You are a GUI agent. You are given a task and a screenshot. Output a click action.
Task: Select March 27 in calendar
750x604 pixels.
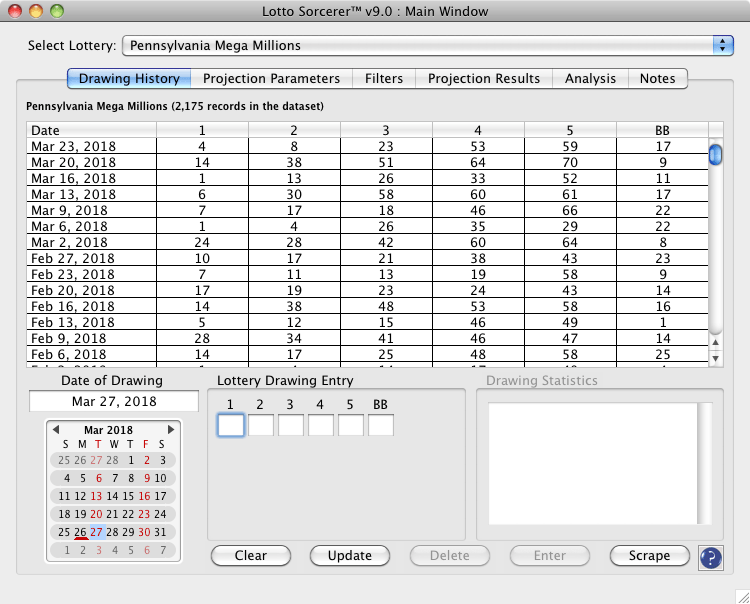pyautogui.click(x=97, y=532)
